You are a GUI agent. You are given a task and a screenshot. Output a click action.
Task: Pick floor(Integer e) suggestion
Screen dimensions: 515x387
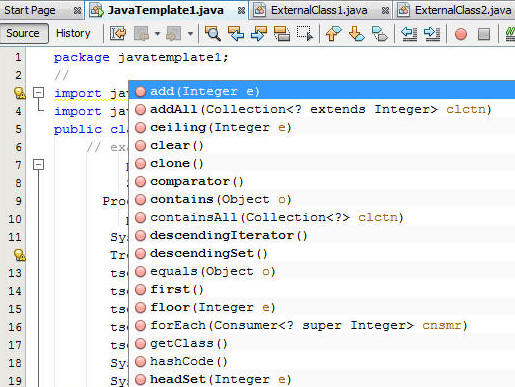322,307
